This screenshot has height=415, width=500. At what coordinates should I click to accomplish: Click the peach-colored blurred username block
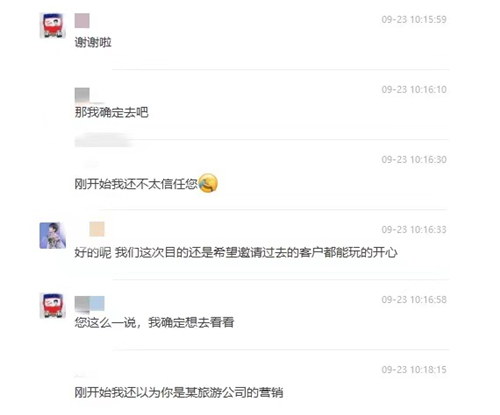point(97,229)
